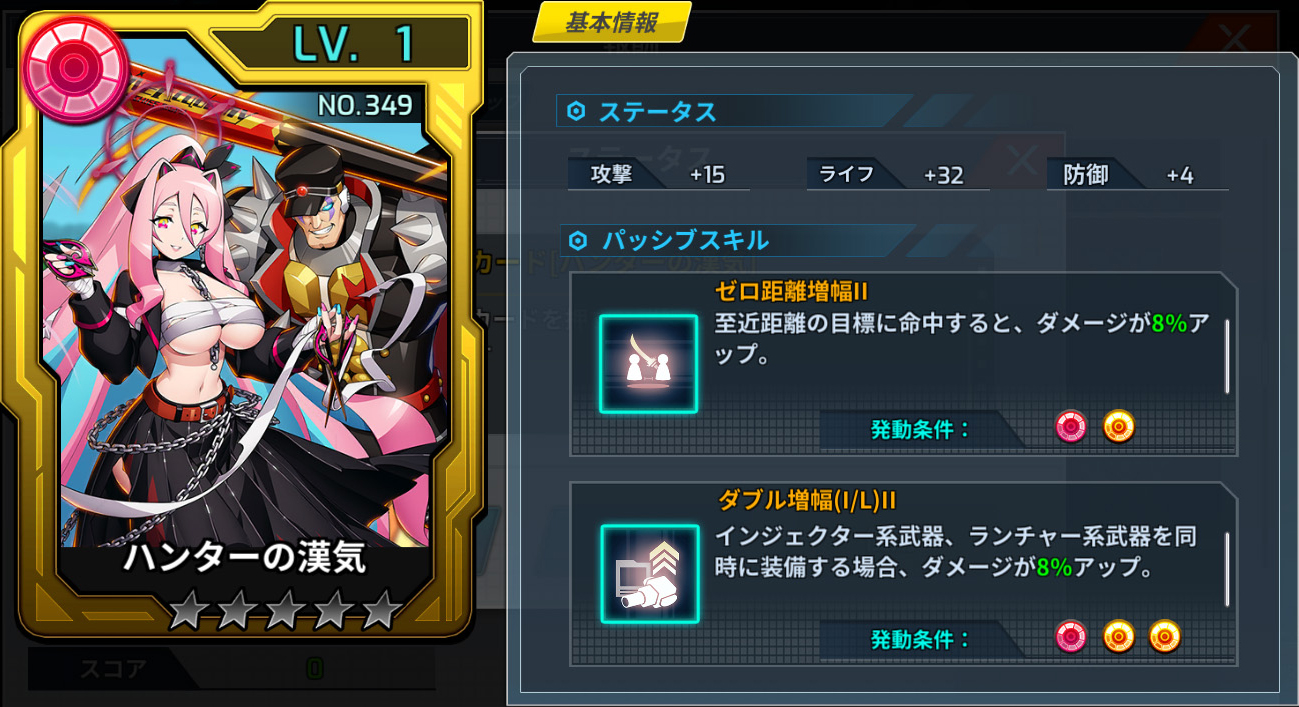Screen dimensions: 1299x707
Task: Click hexagon icon beside ステータス header
Action: [x=576, y=111]
